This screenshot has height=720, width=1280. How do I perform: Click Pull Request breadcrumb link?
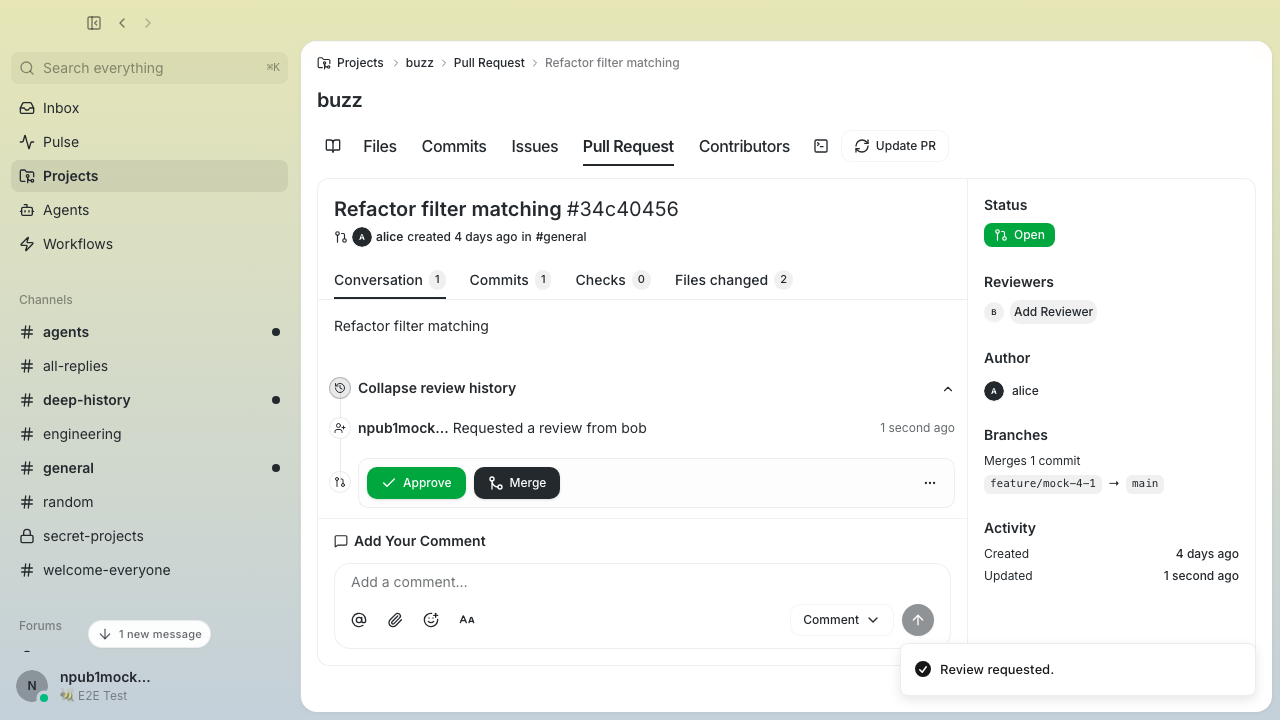[489, 63]
